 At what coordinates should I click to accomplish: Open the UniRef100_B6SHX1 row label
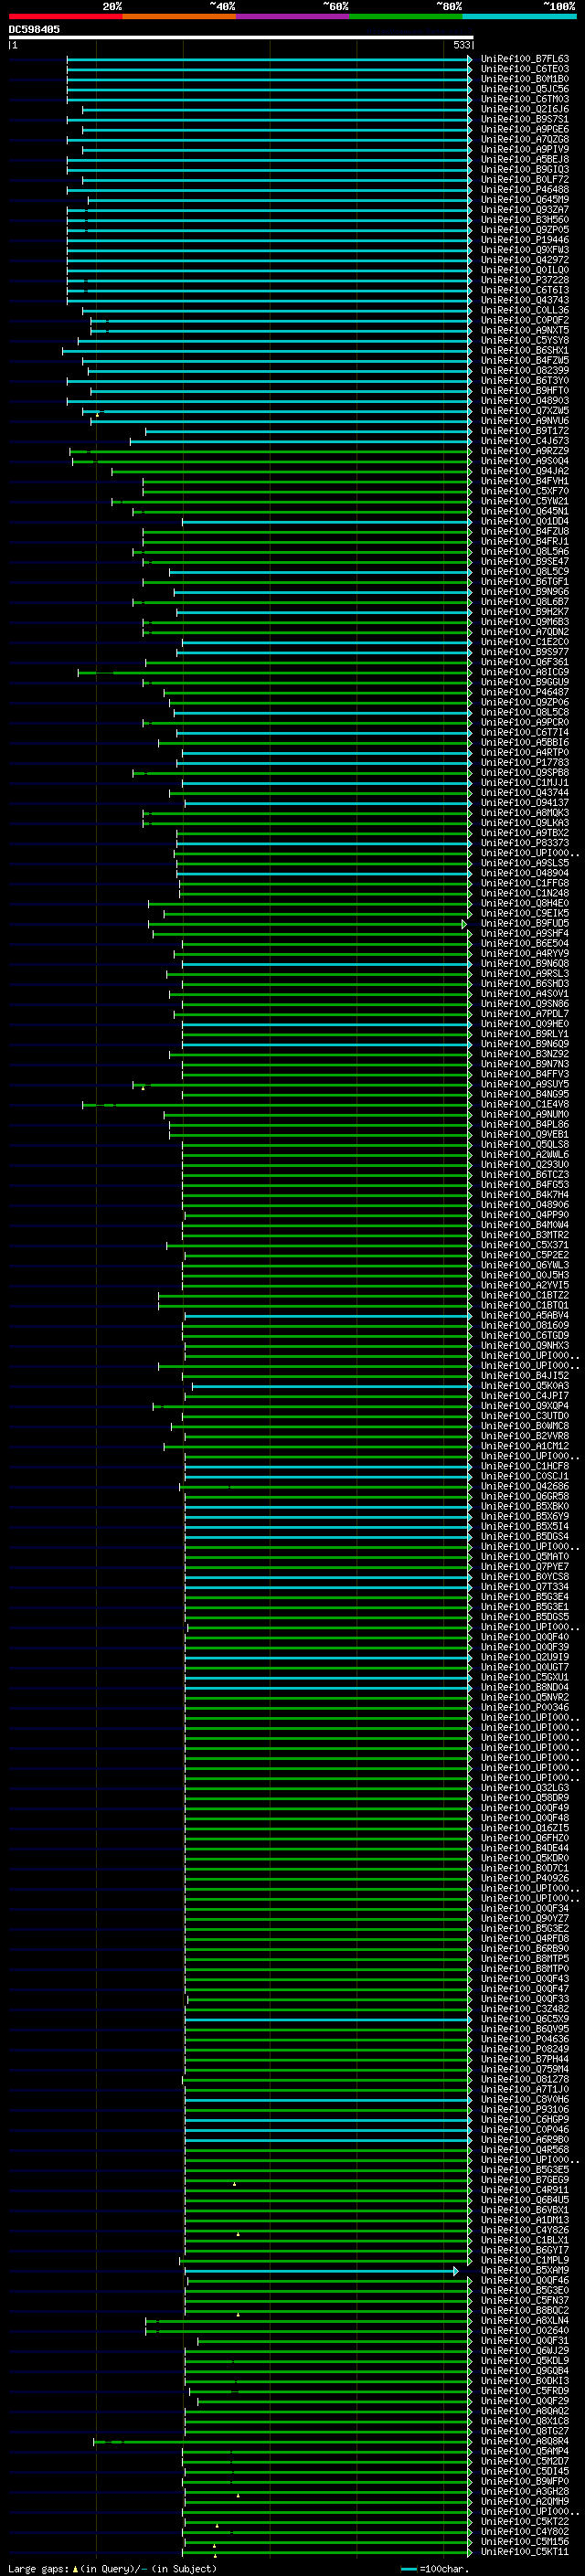point(525,350)
